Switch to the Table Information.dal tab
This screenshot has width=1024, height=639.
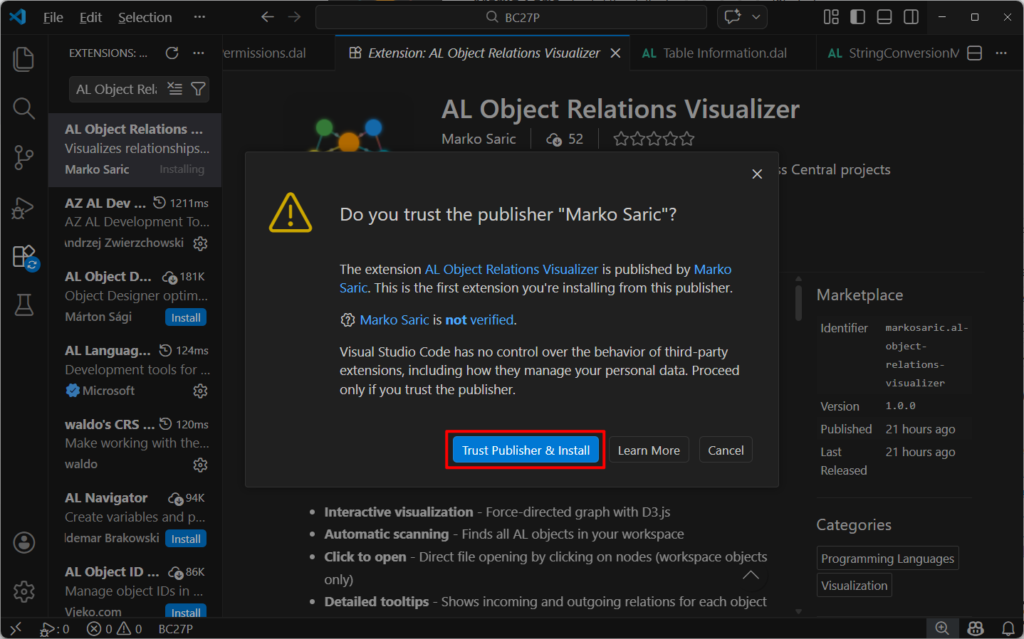(714, 53)
